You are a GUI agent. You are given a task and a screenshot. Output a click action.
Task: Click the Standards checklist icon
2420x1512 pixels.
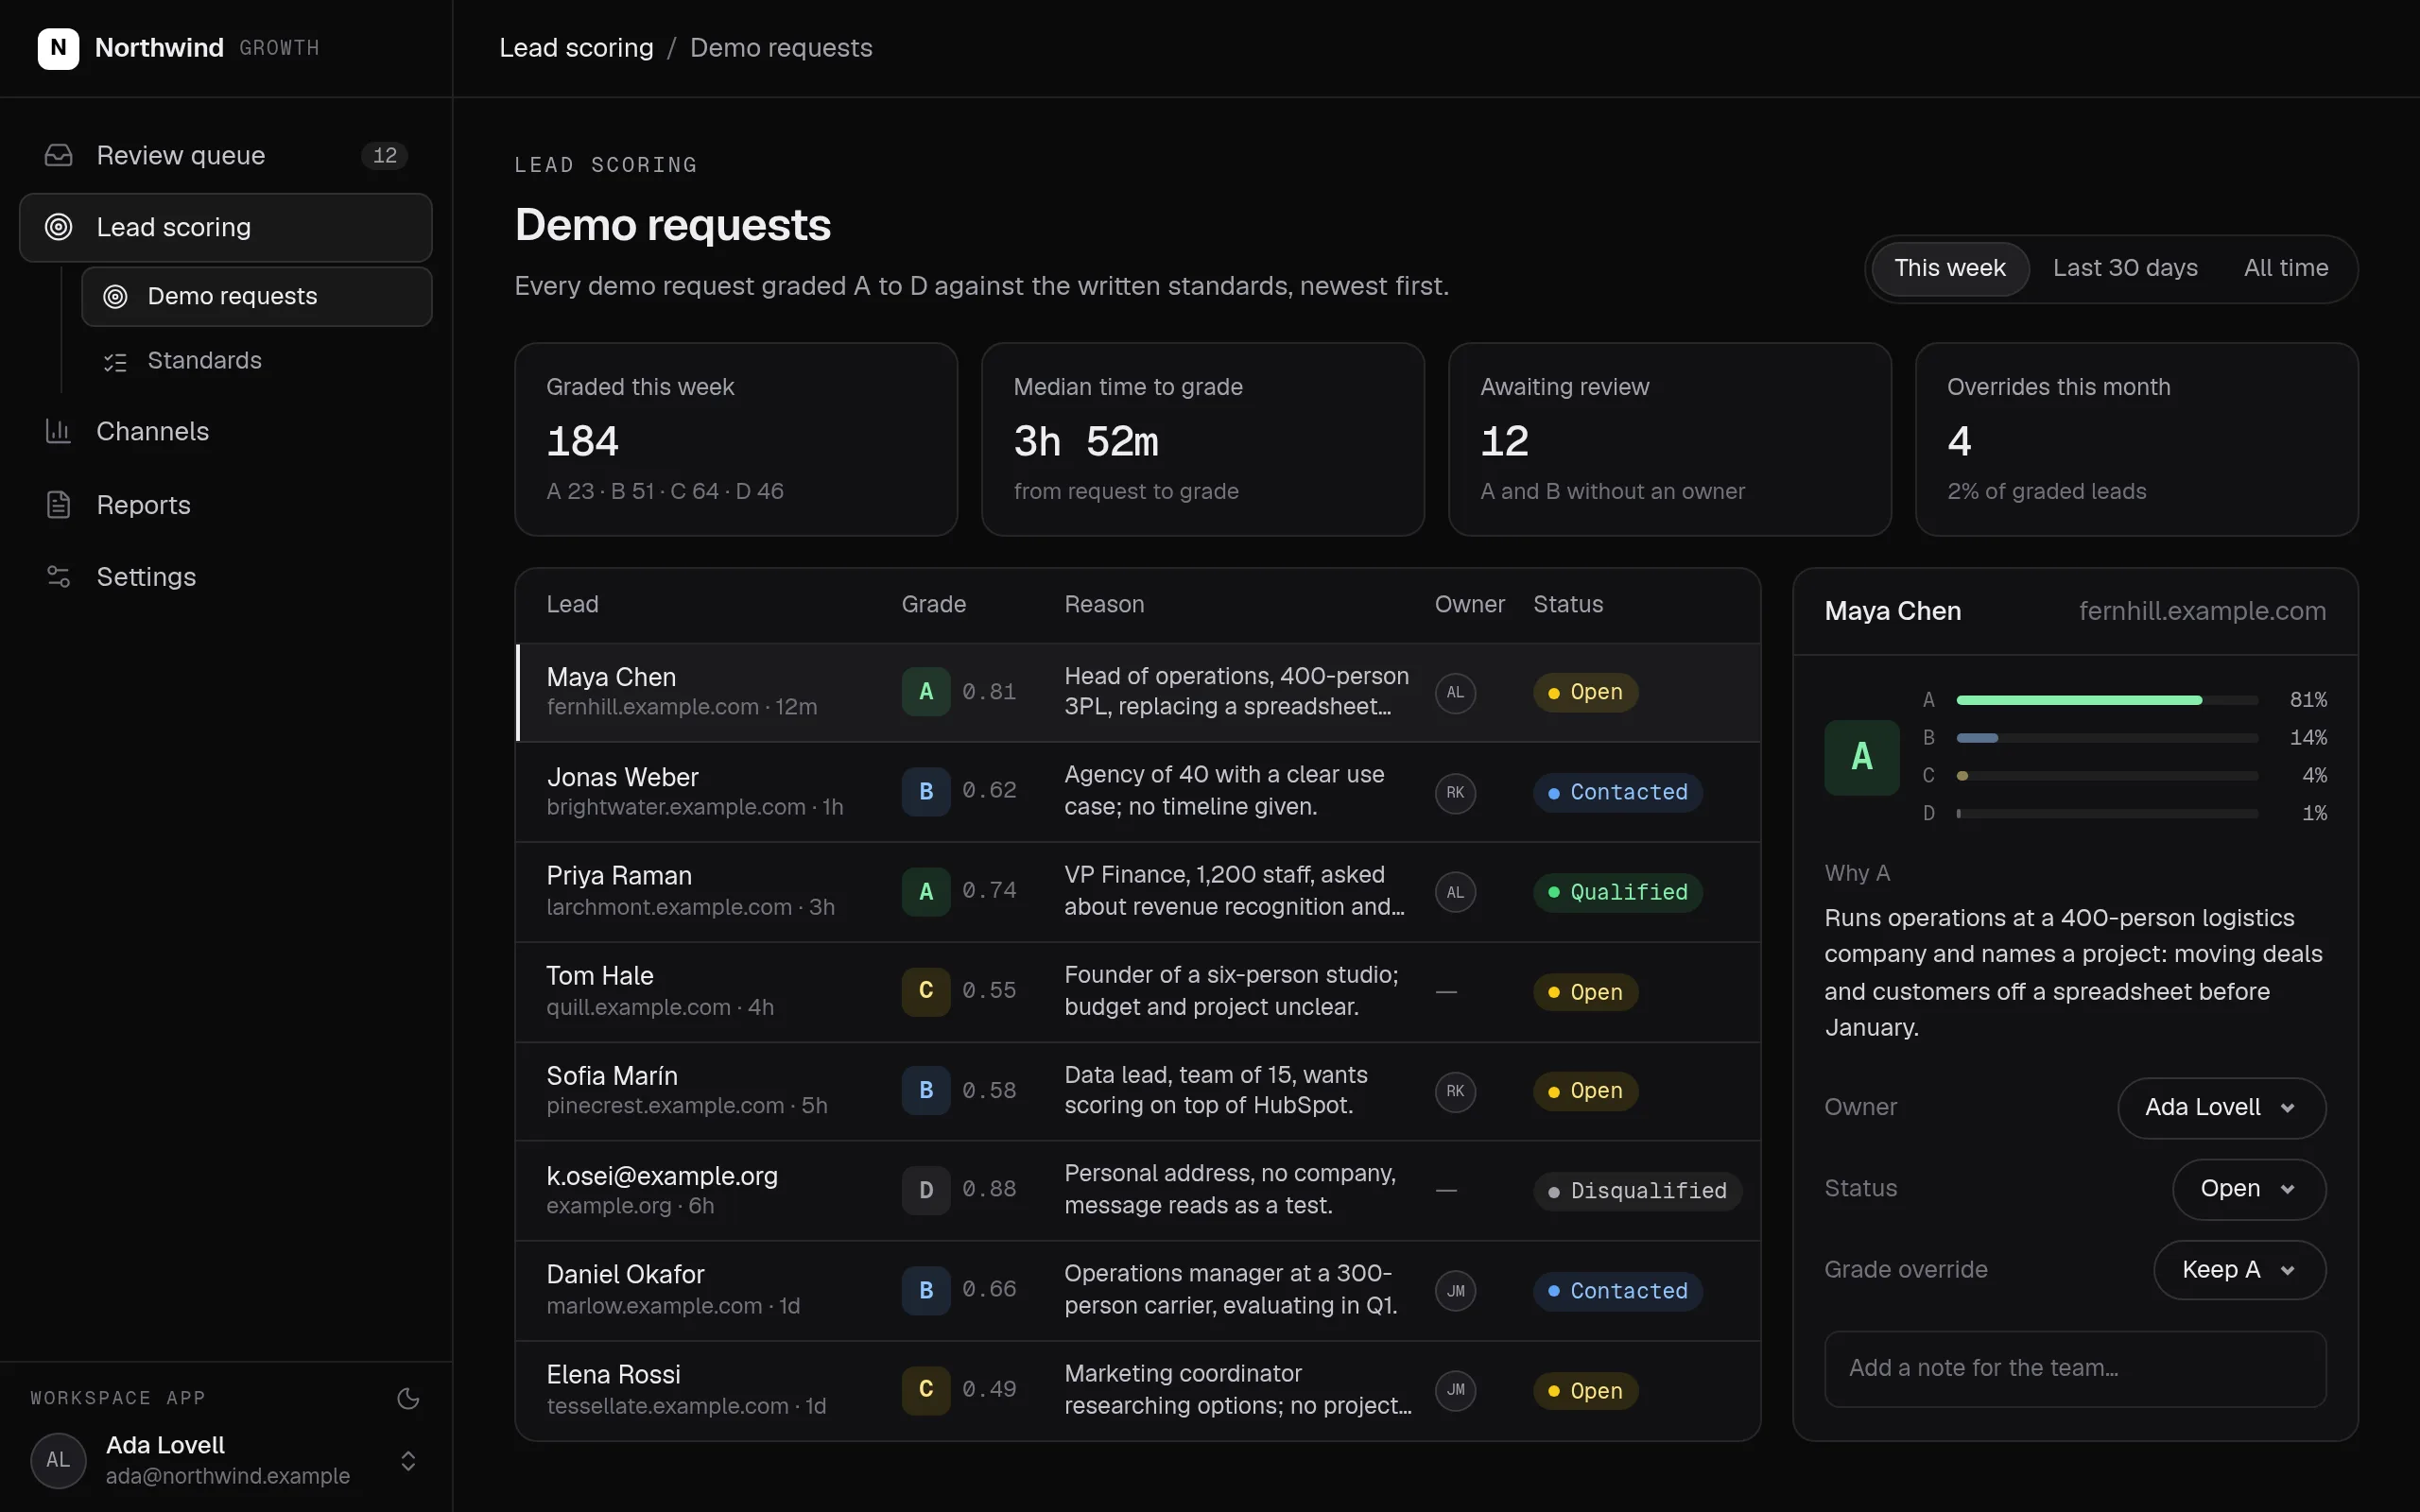[116, 361]
